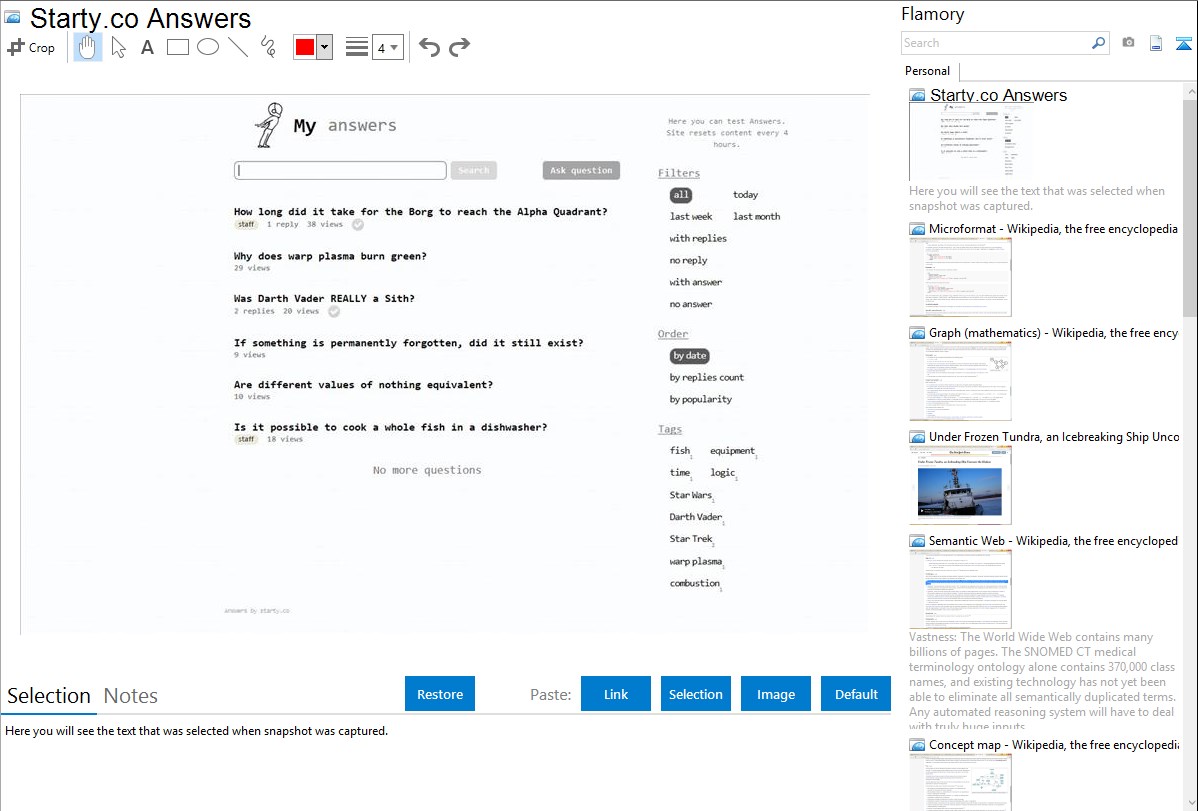The height and width of the screenshot is (811, 1198).
Task: Click the Restore button
Action: point(440,694)
